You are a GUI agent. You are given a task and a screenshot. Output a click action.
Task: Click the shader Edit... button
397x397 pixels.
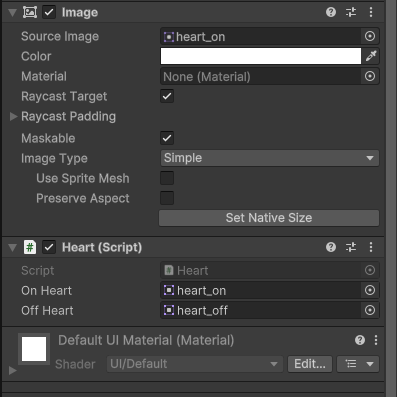coord(310,364)
